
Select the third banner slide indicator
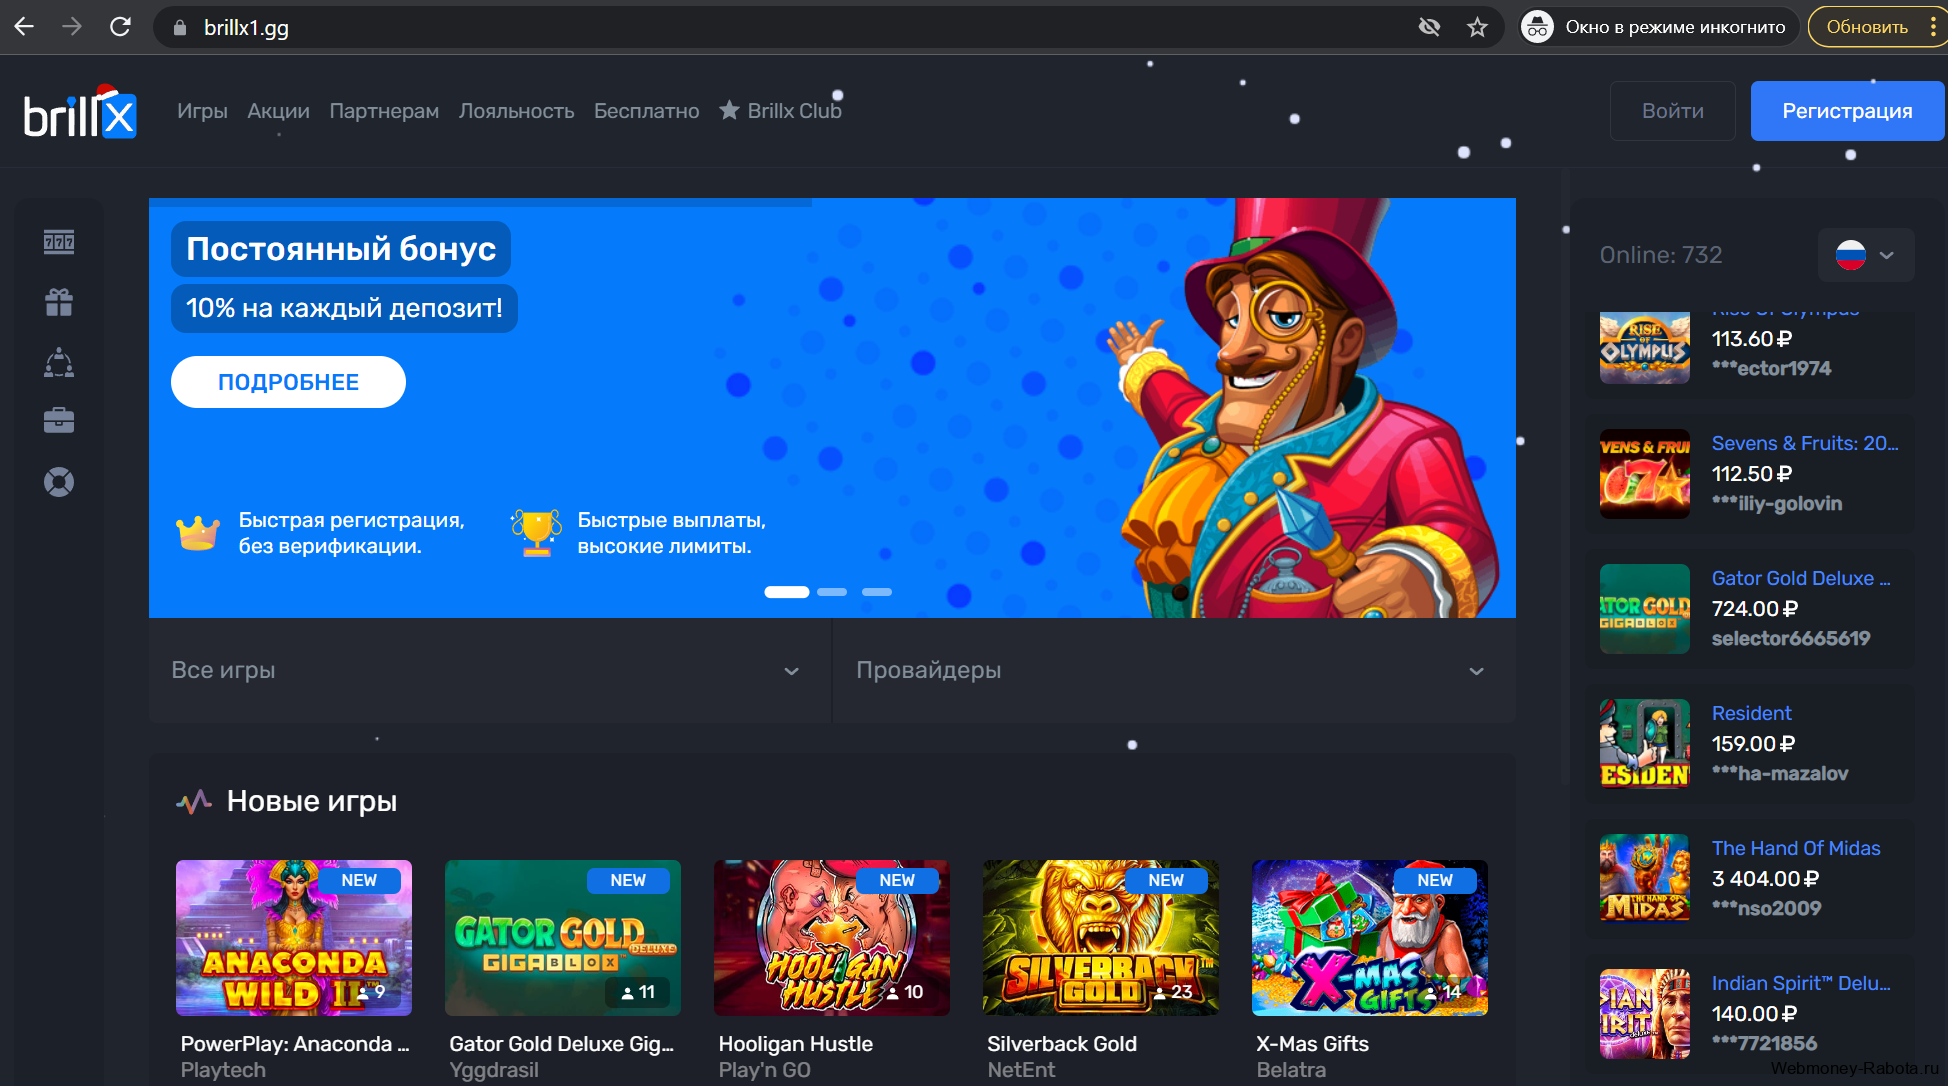[x=877, y=592]
